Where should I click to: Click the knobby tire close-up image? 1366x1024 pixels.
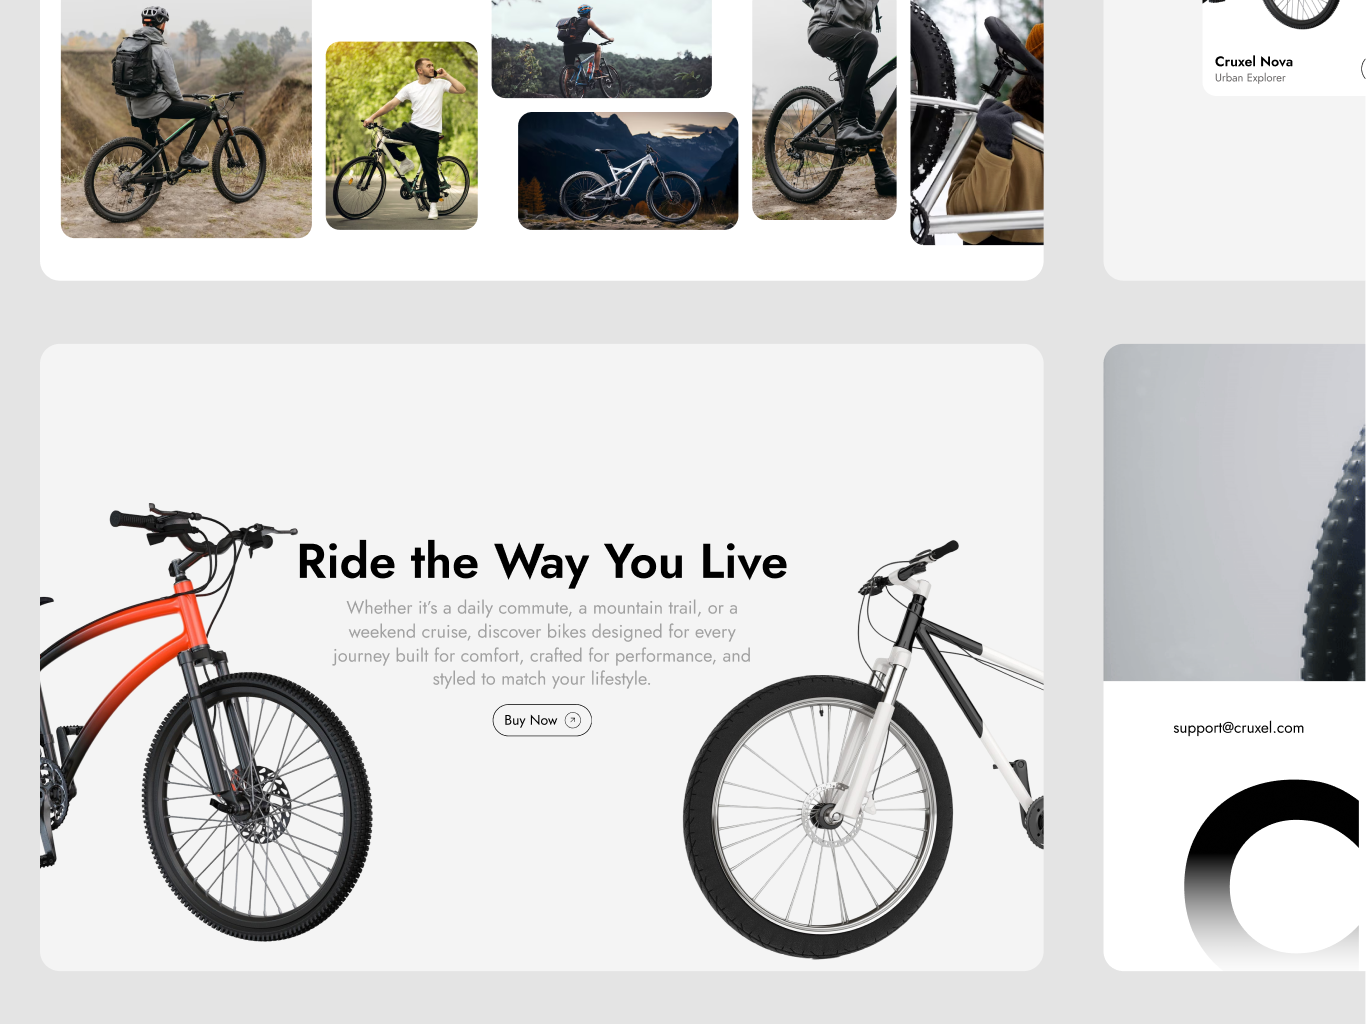1234,513
